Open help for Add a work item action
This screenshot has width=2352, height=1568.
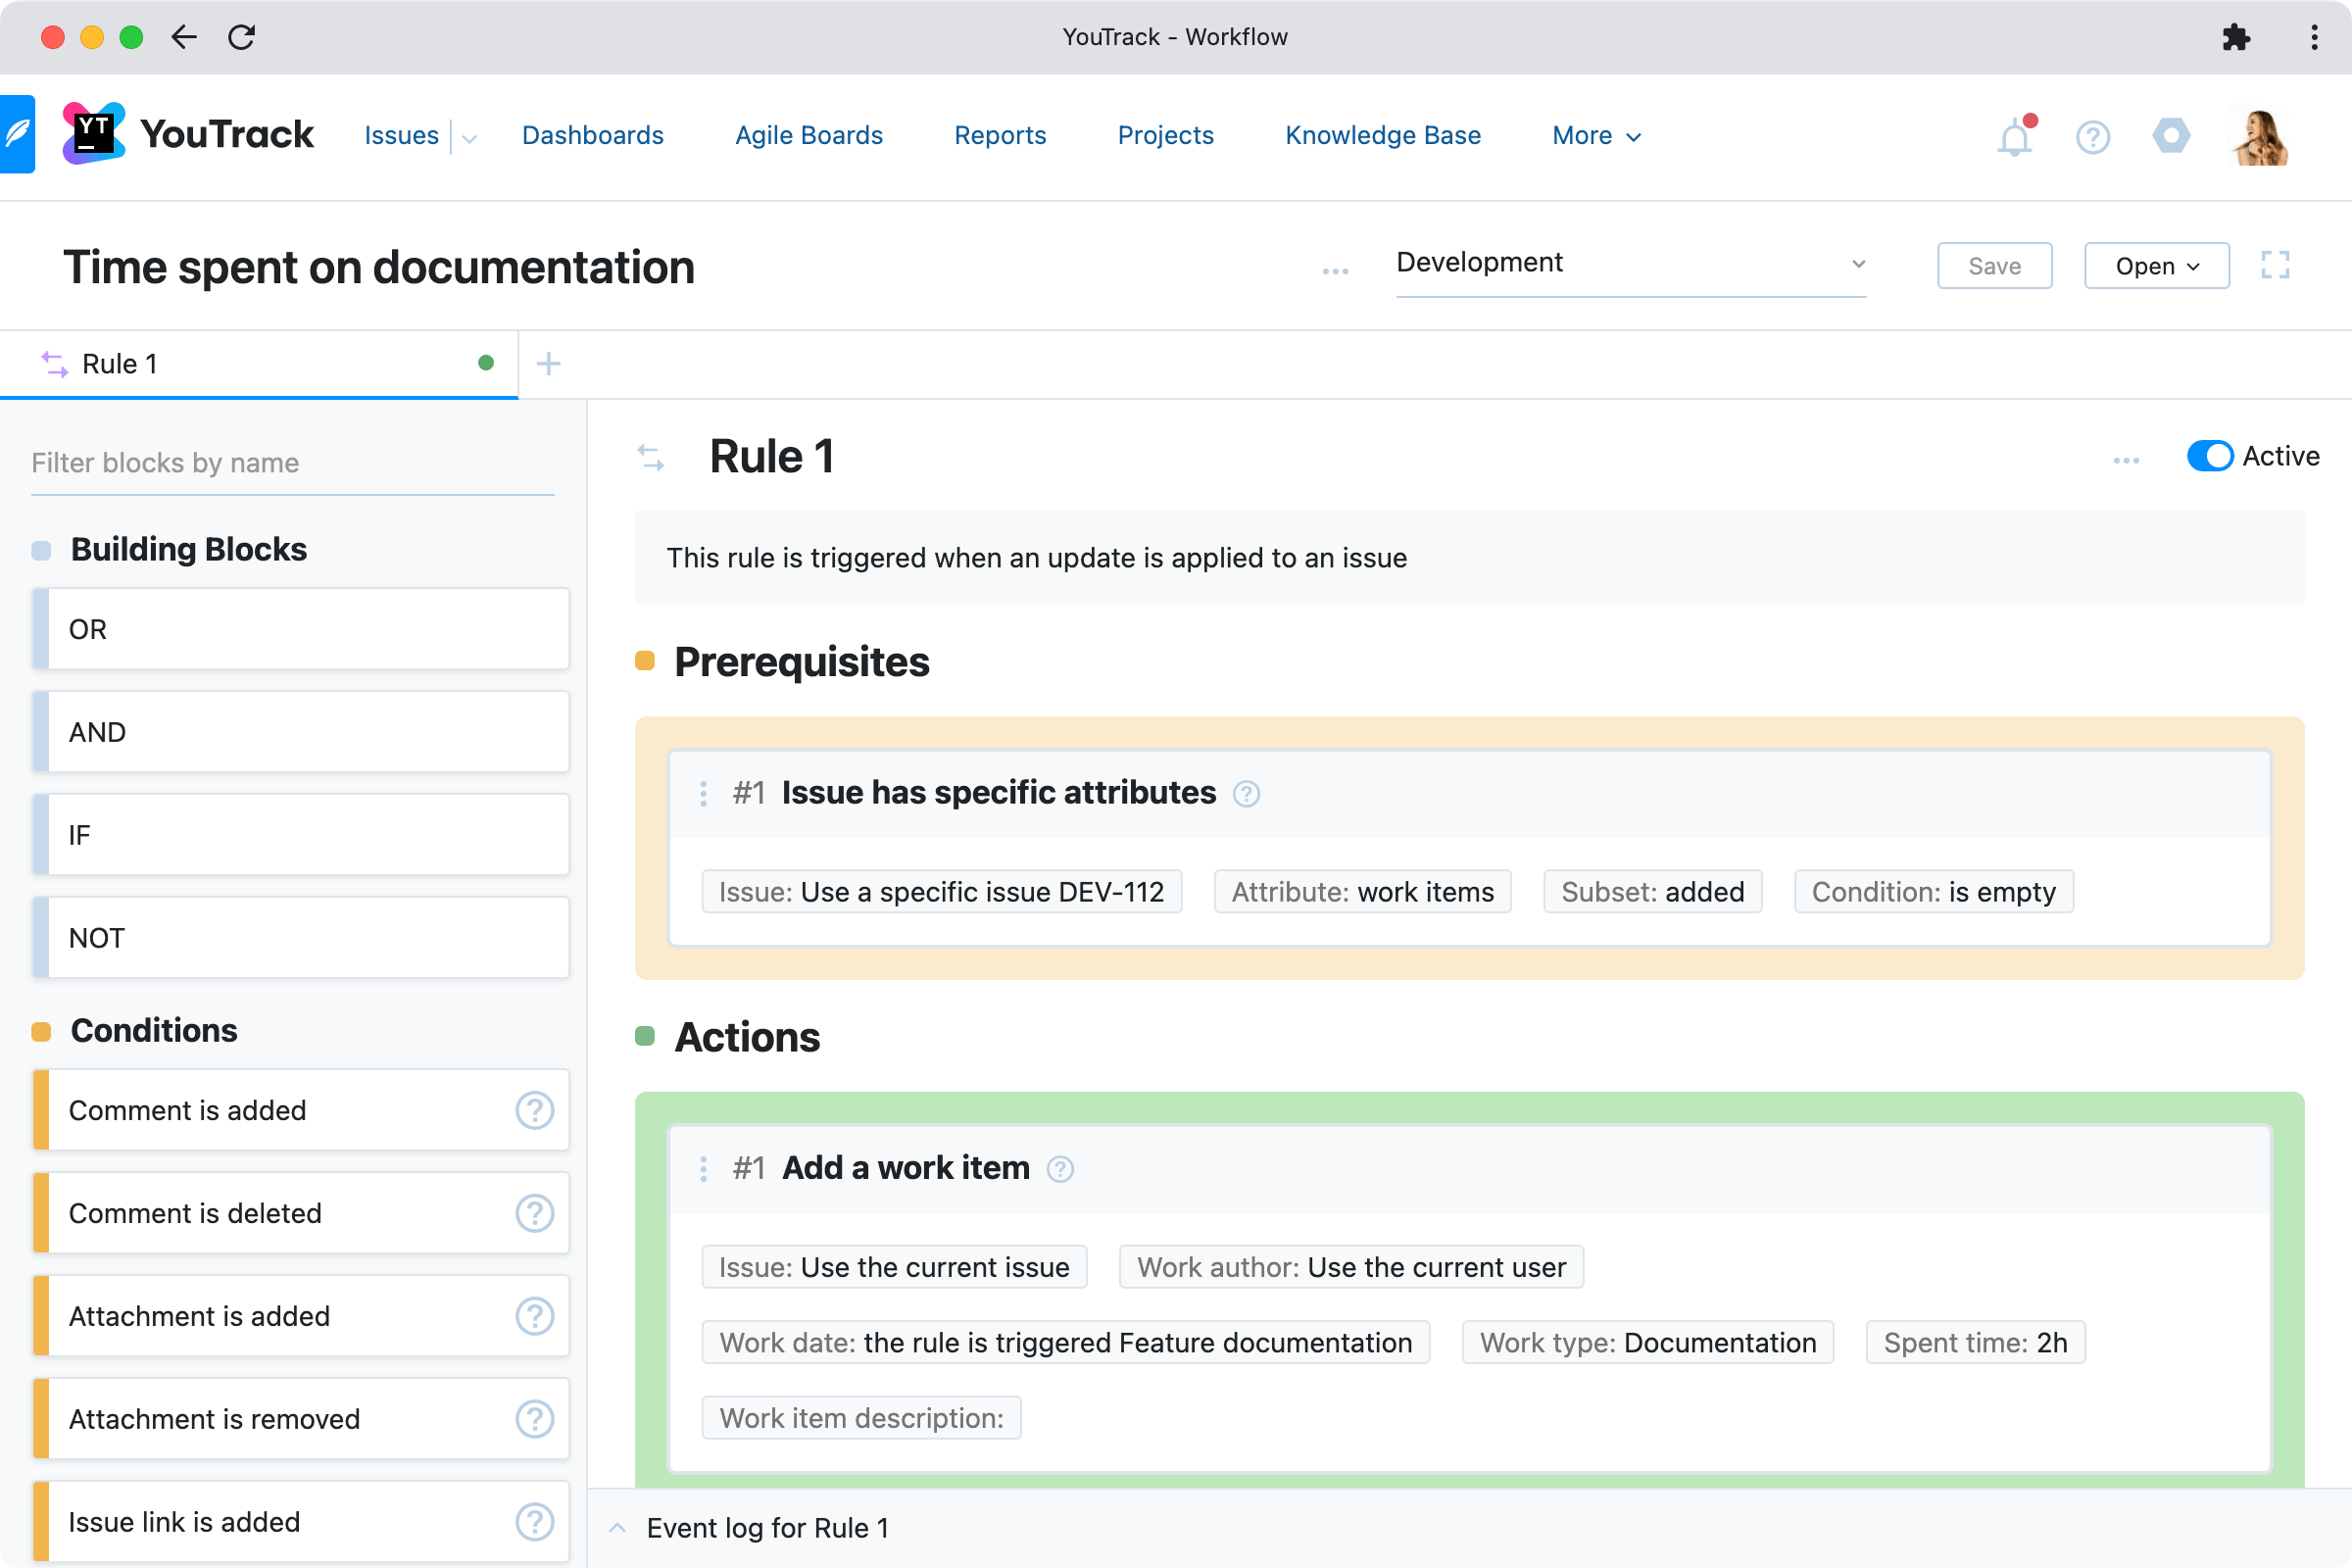[1061, 1168]
